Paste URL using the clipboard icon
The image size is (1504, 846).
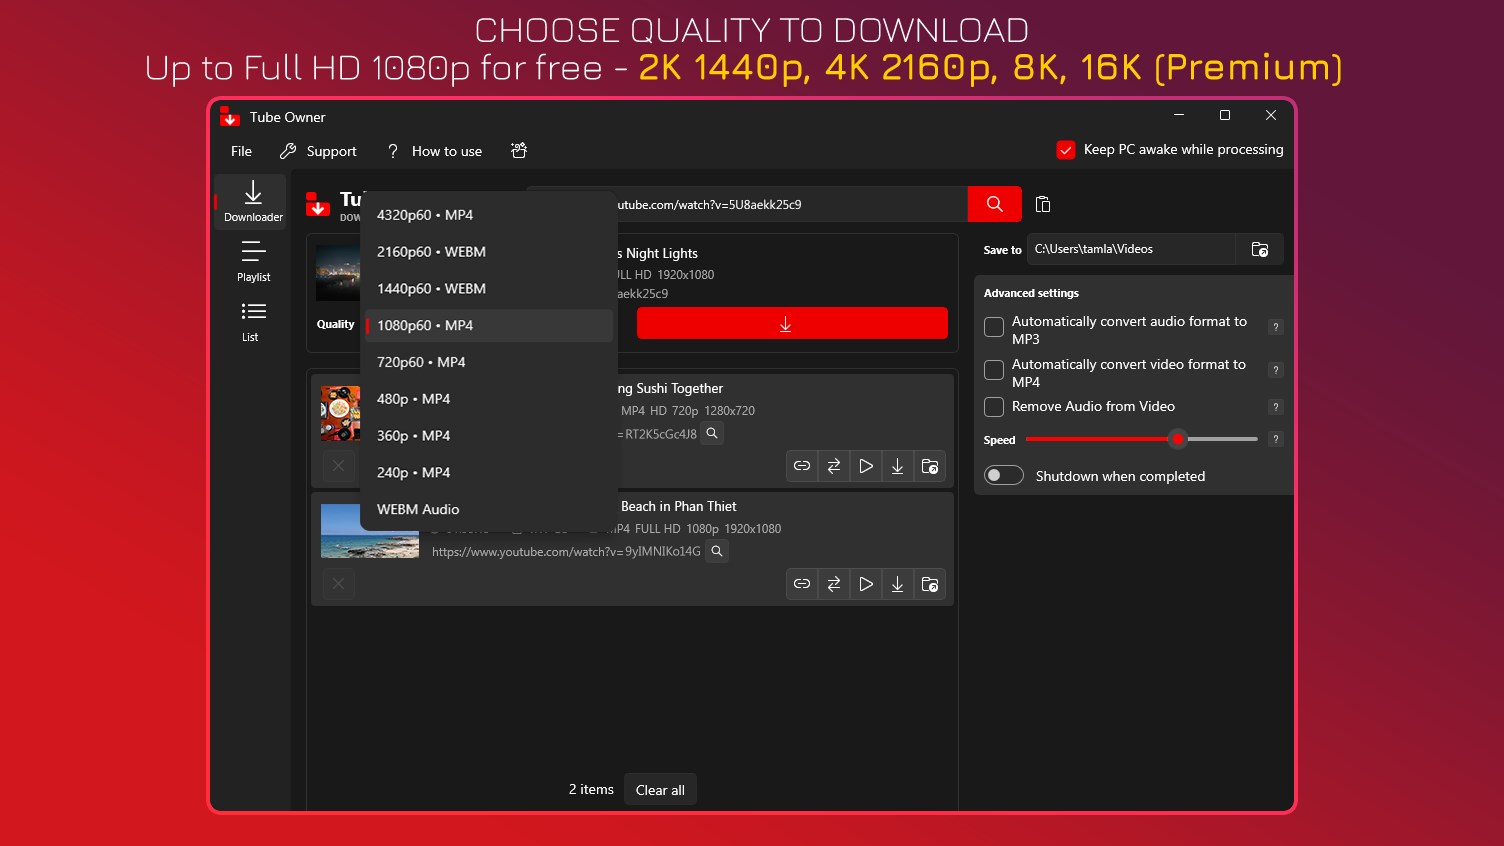tap(1042, 204)
